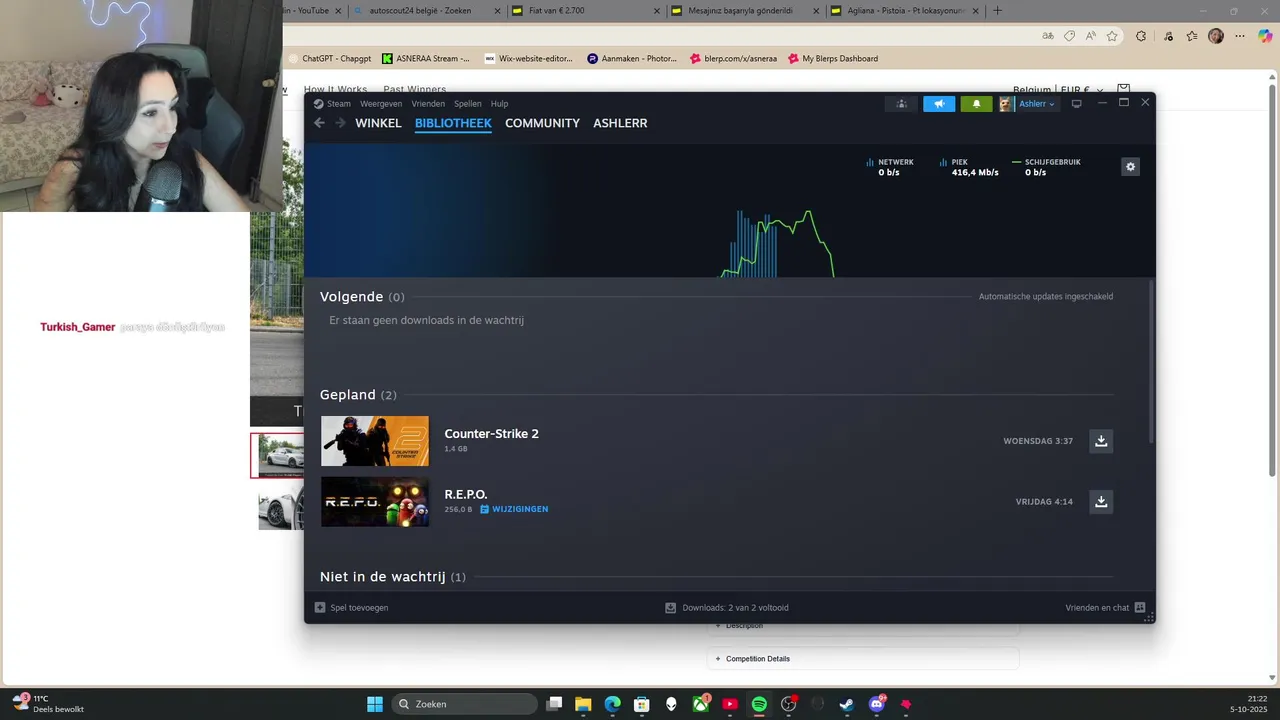Click the Volgende (0) section header
Screen dimensions: 1280x720
(x=362, y=297)
